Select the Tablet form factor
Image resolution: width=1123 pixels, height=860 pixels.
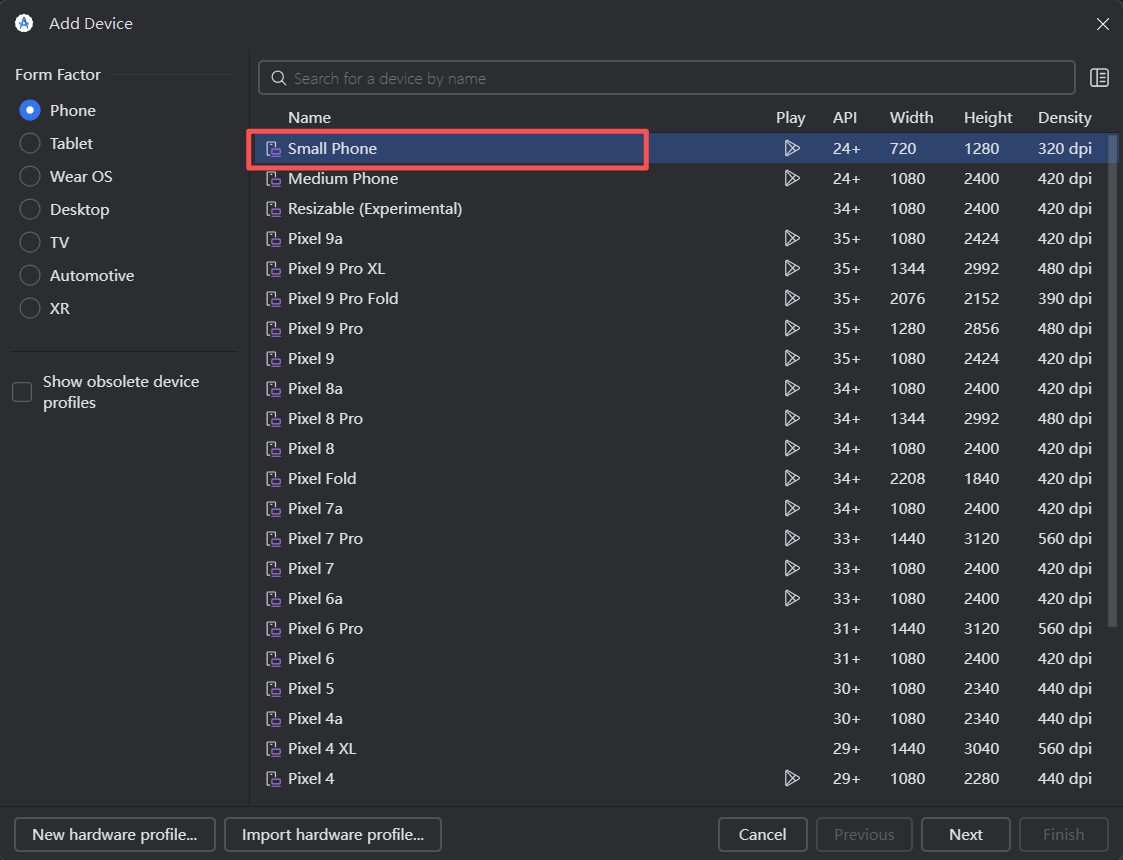click(30, 143)
